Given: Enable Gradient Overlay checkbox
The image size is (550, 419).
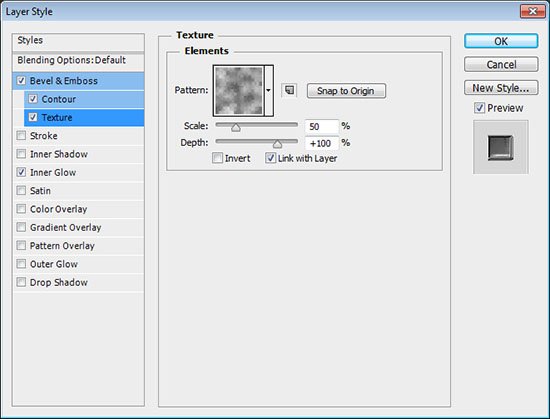Looking at the screenshot, I should point(21,227).
